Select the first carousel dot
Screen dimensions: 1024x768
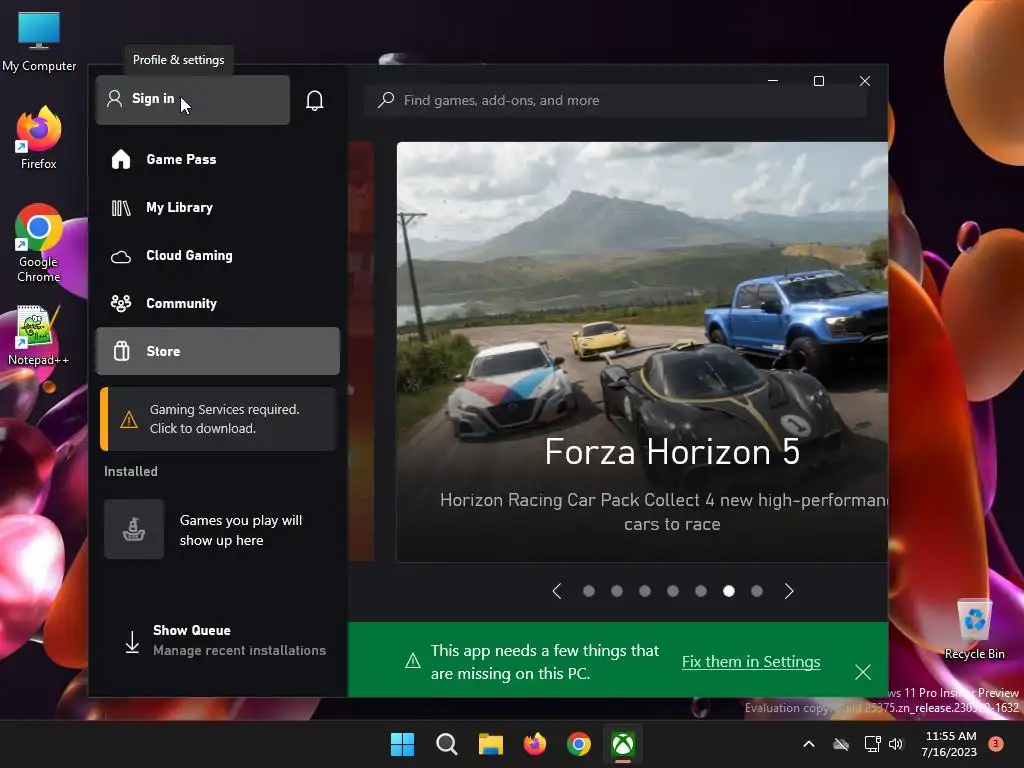pos(588,591)
